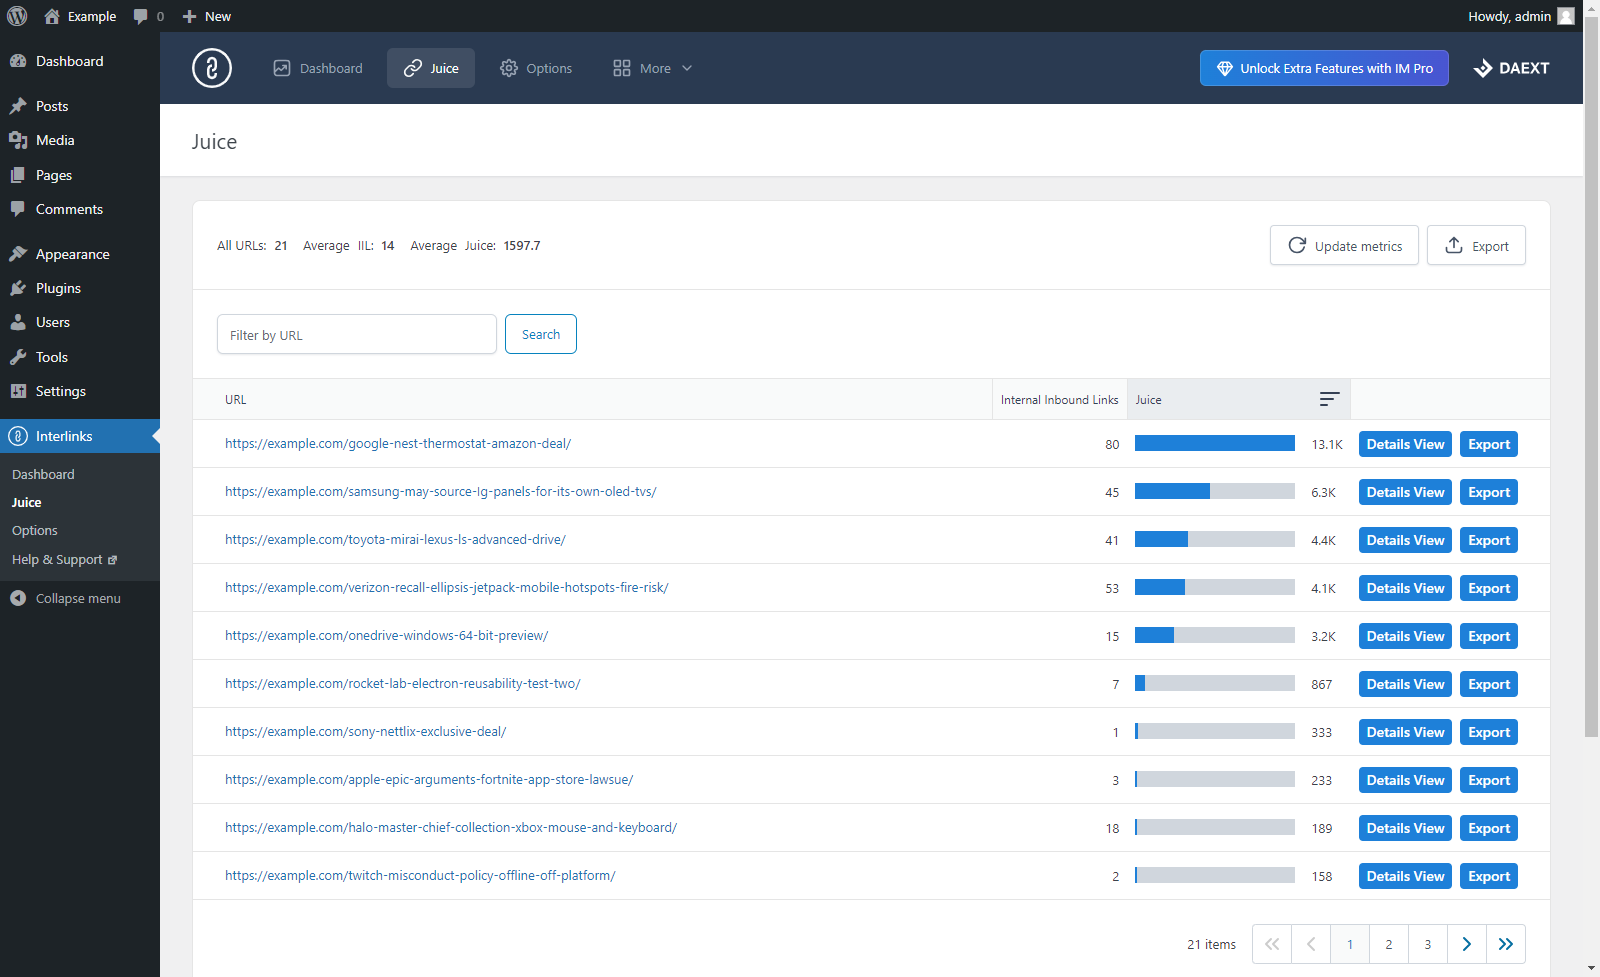The height and width of the screenshot is (977, 1600).
Task: Open the Interlinks Dashboard submenu link
Action: coord(43,474)
